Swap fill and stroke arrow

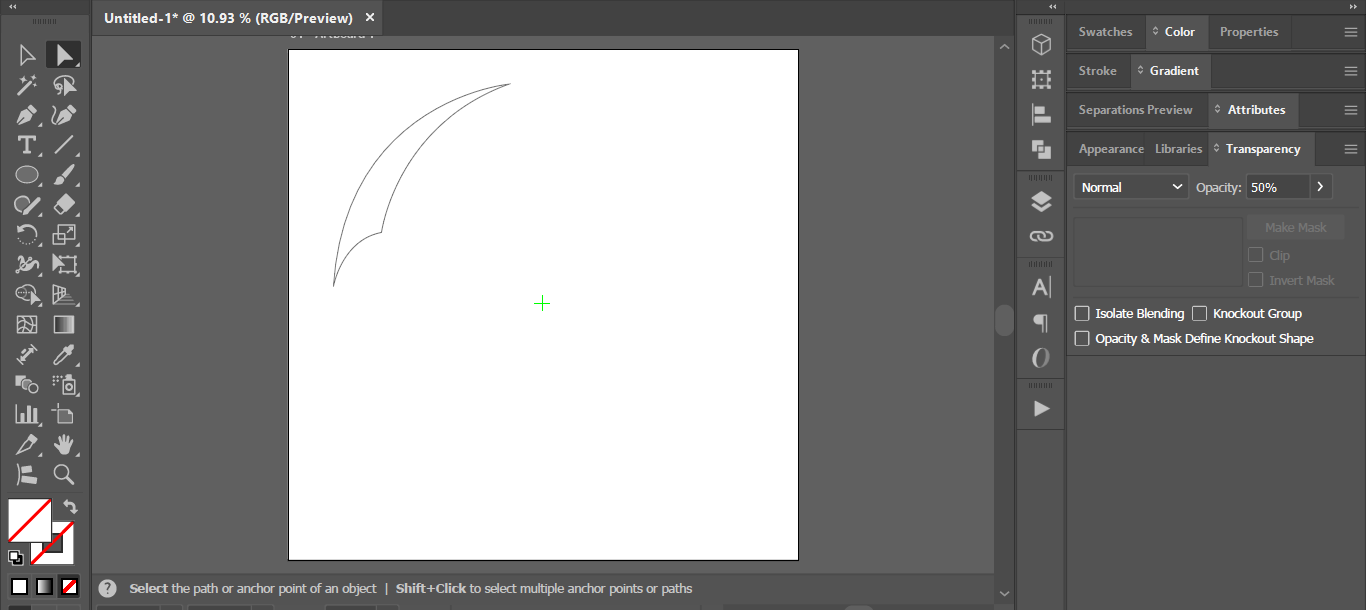(x=70, y=507)
